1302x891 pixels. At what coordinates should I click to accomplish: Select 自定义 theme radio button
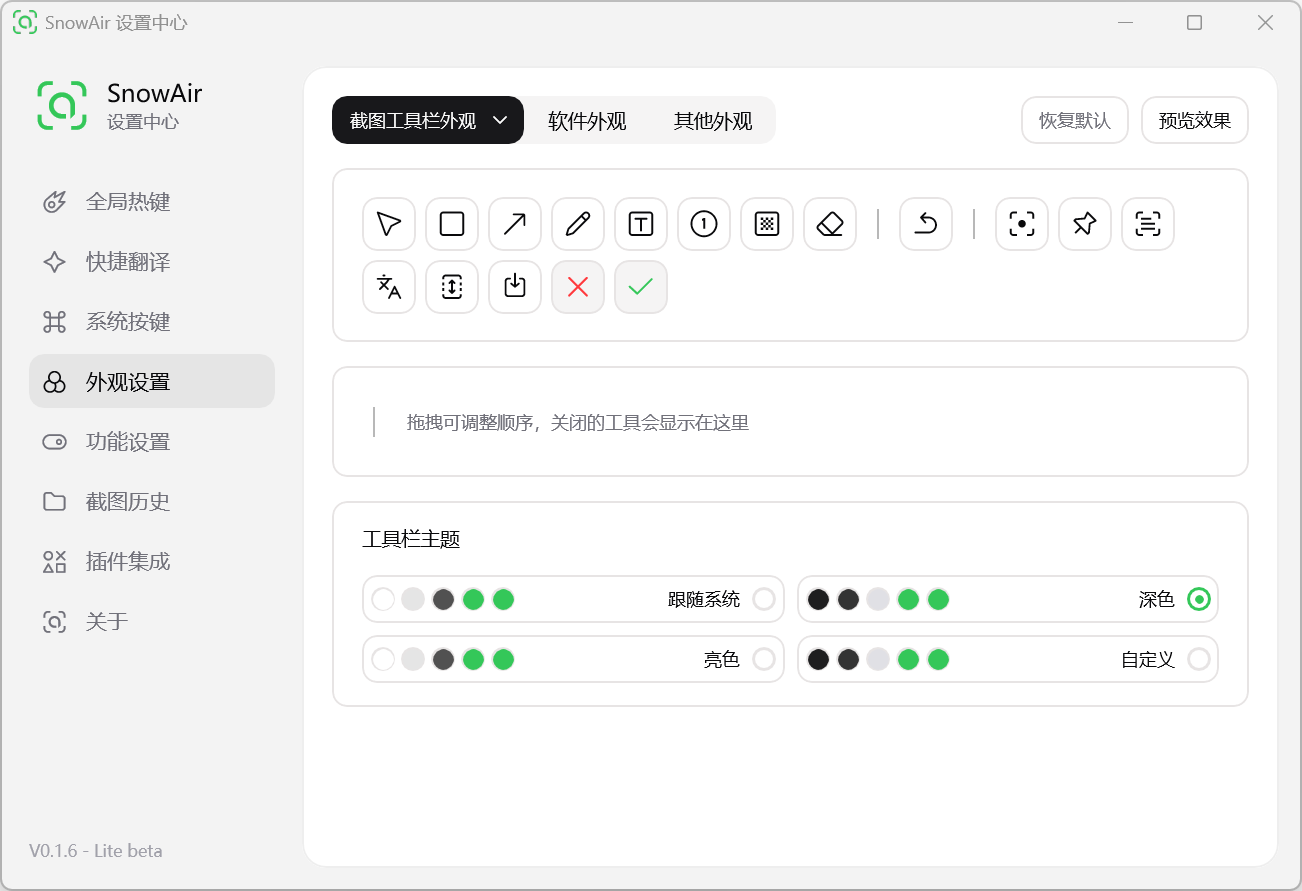click(1199, 659)
